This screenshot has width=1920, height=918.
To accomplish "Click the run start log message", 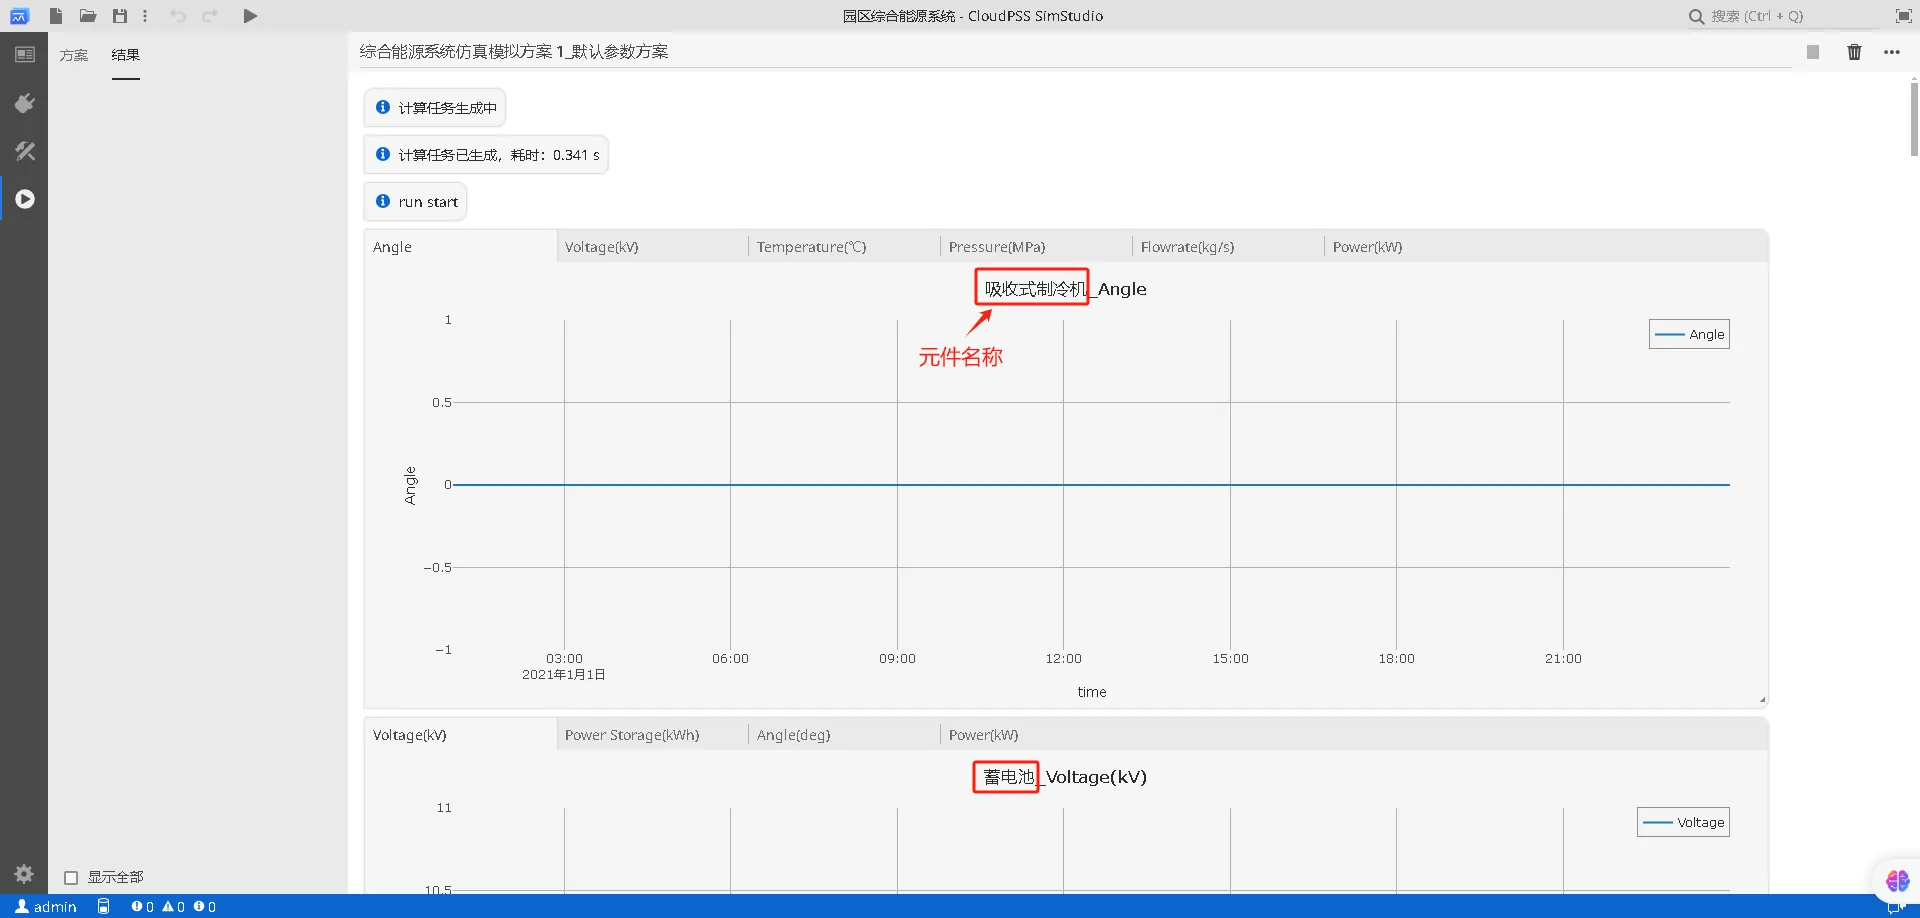I will coord(415,202).
